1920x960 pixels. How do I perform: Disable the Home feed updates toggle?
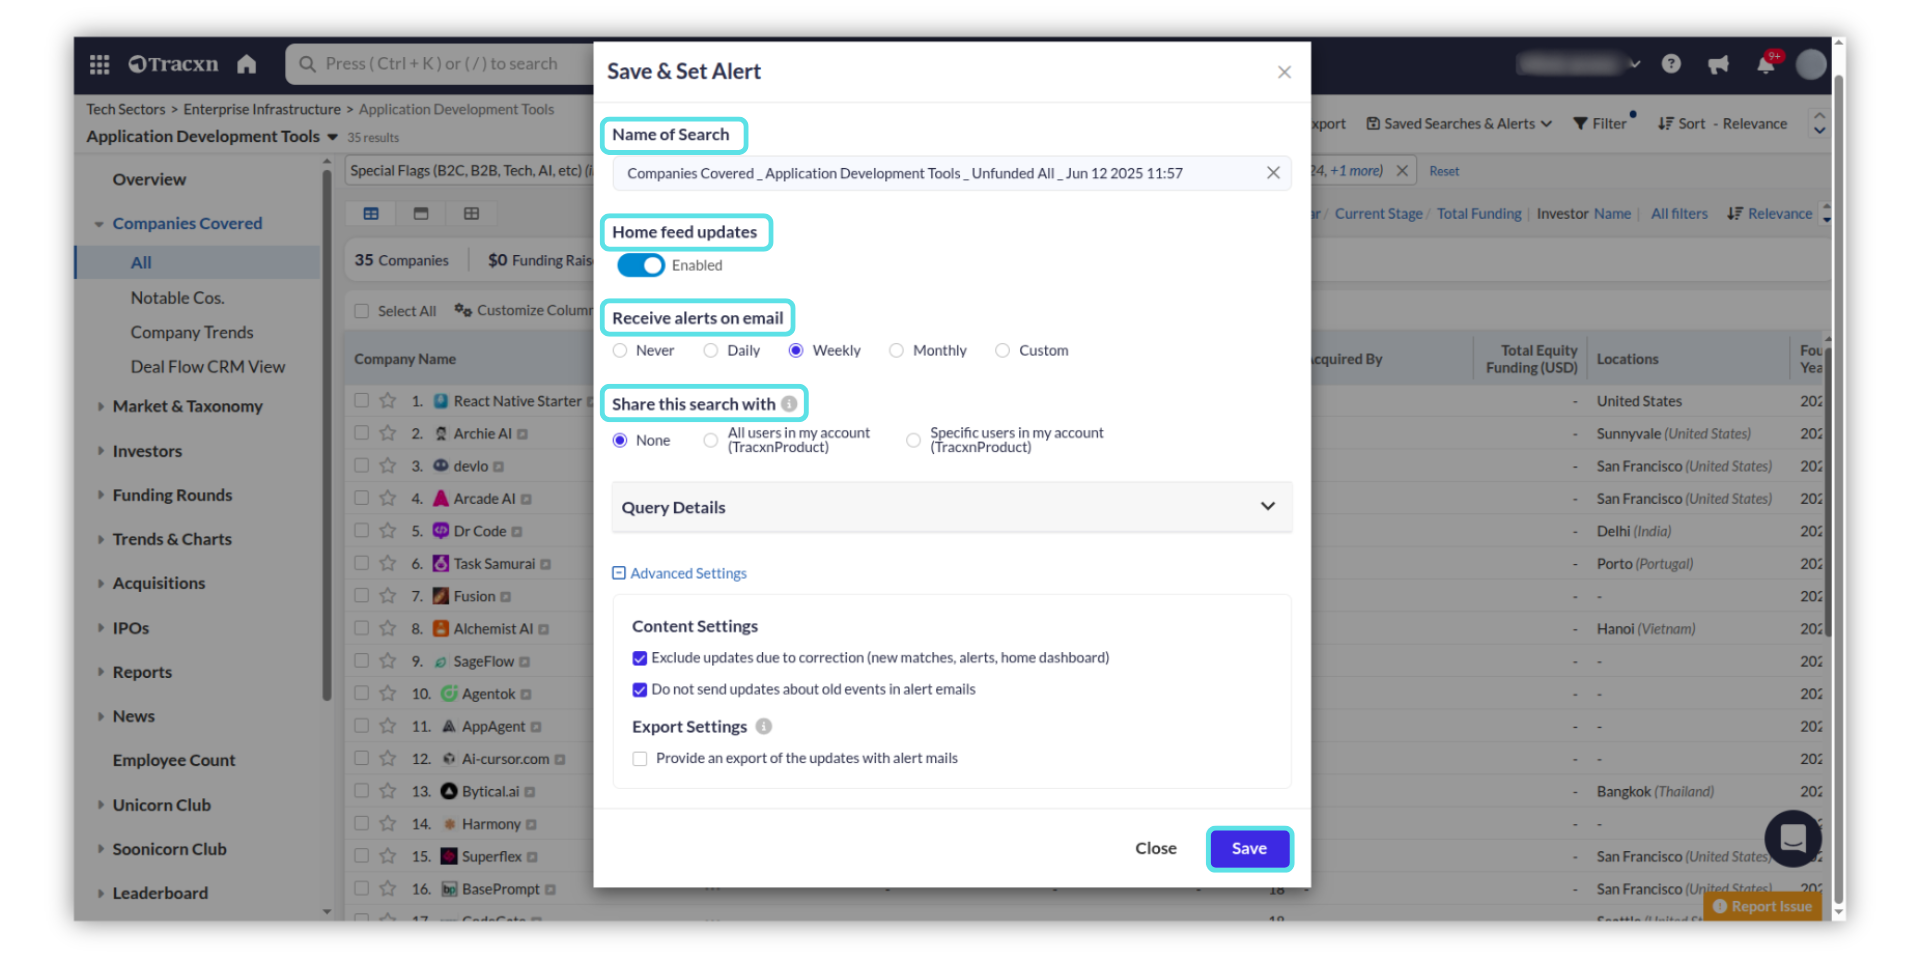[x=641, y=265]
